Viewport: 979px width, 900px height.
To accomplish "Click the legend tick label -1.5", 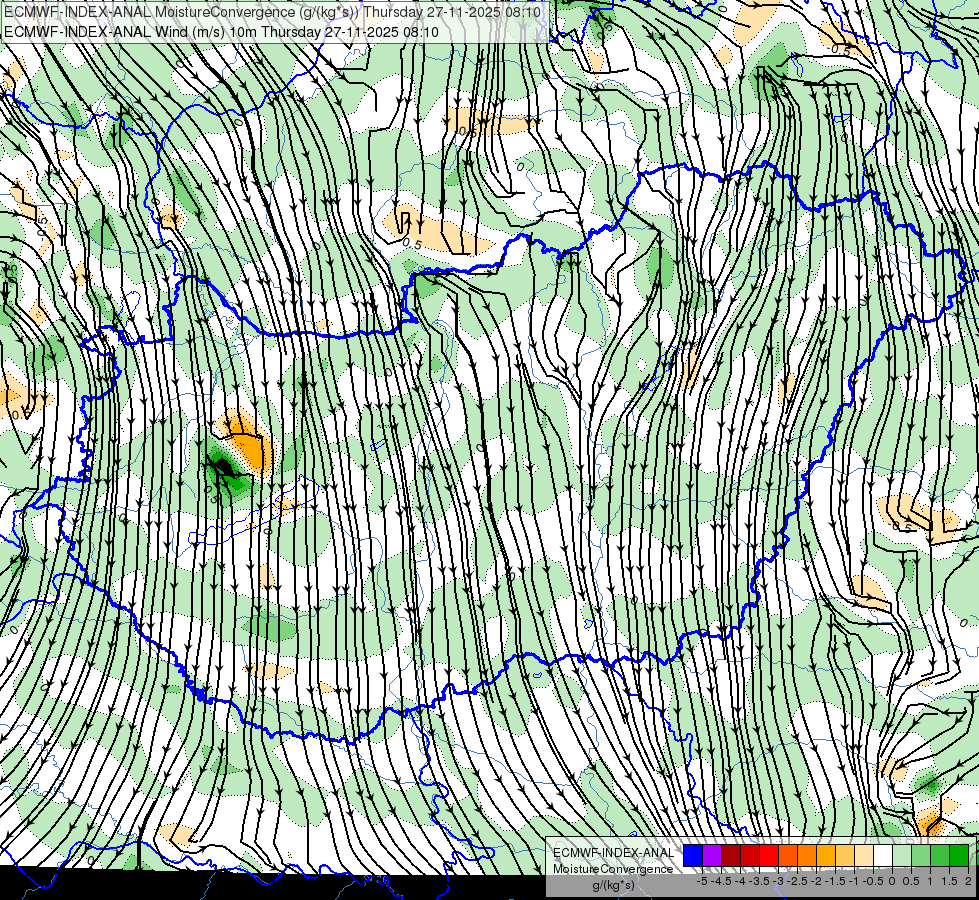I will 835,881.
